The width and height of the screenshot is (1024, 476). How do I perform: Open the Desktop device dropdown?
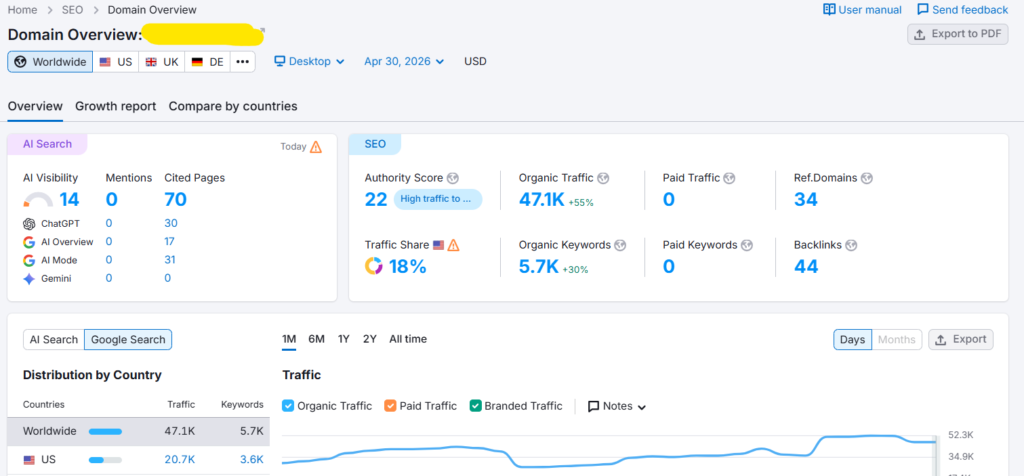(310, 61)
